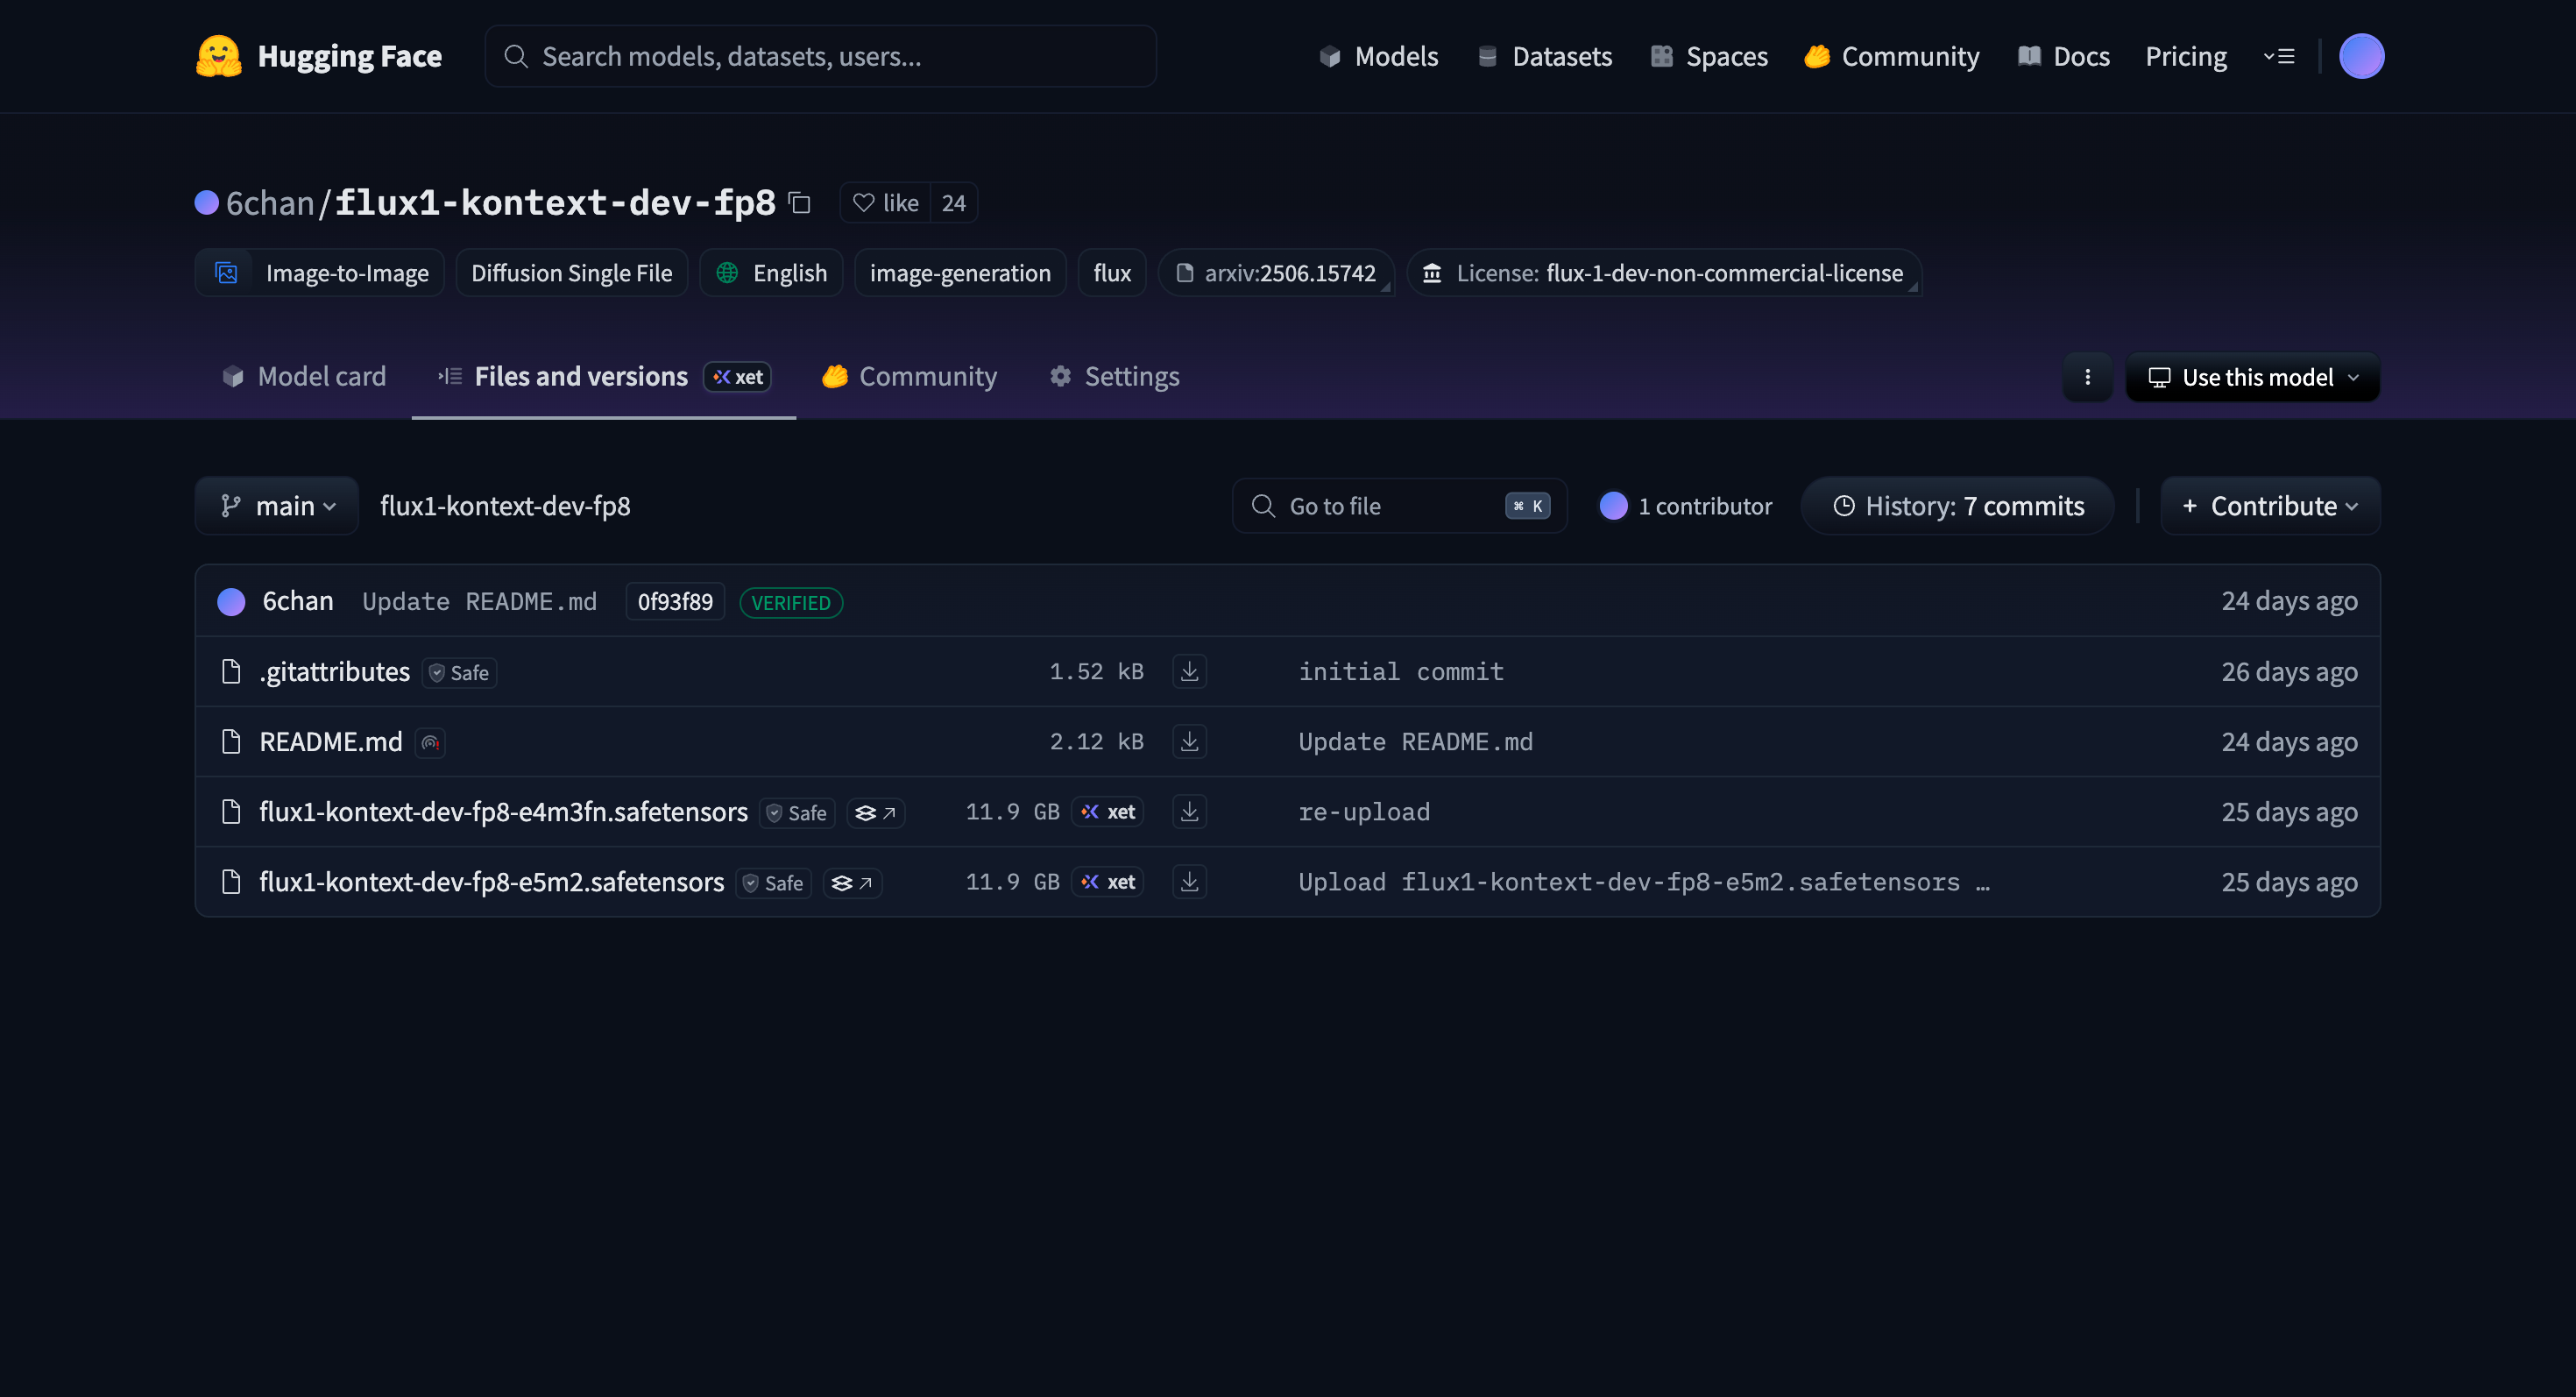
Task: Open the 'initial commit' commit message
Action: [x=1401, y=671]
